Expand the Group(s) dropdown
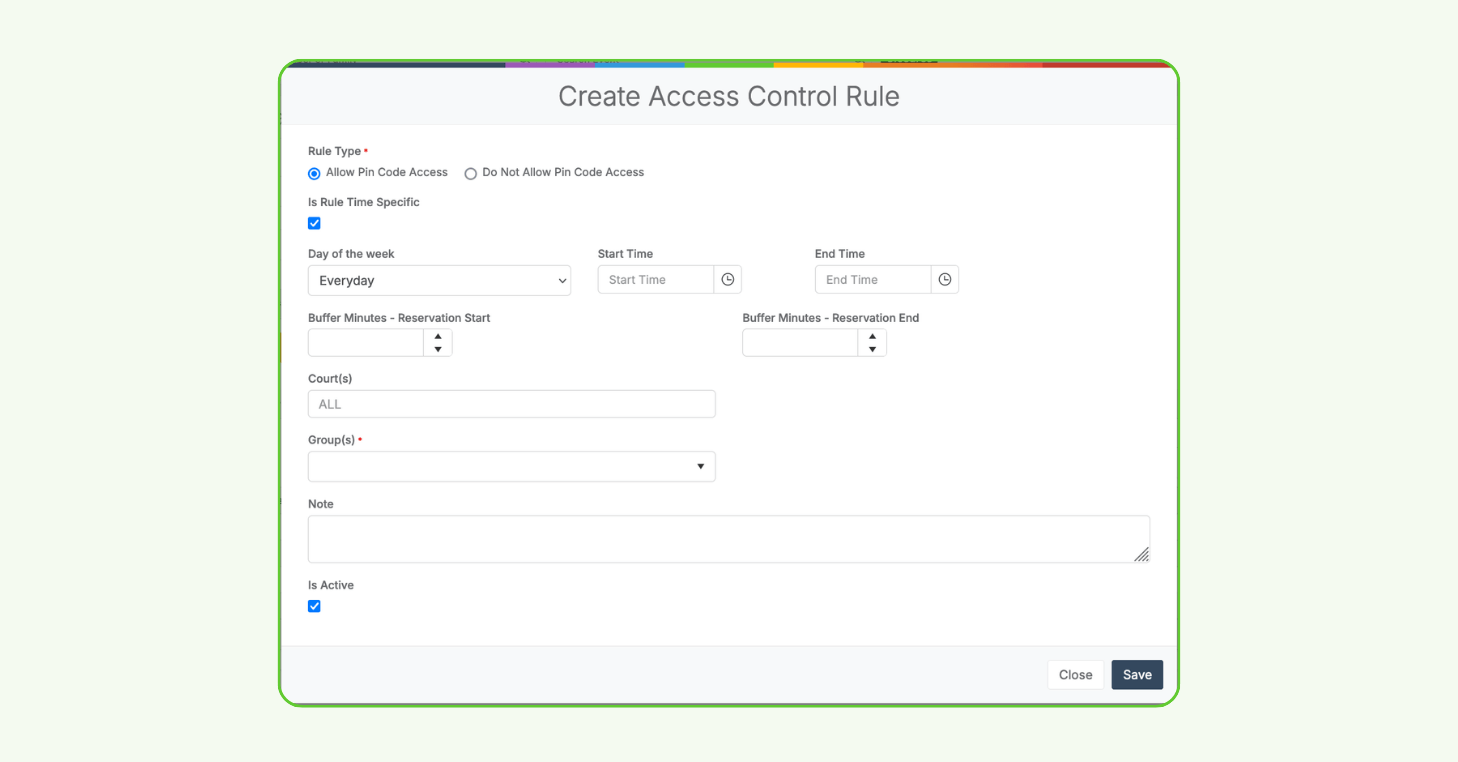Screen dimensions: 1458x762 coord(511,467)
